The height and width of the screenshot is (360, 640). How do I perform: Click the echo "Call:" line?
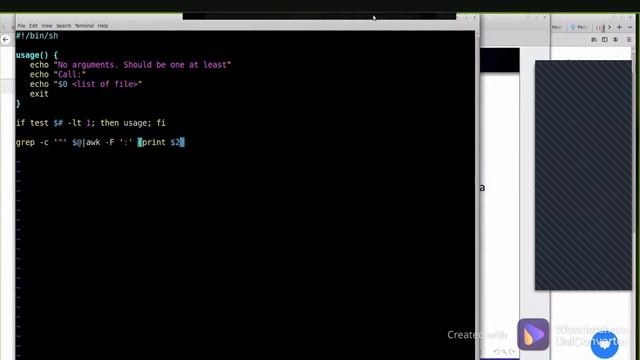pyautogui.click(x=58, y=75)
